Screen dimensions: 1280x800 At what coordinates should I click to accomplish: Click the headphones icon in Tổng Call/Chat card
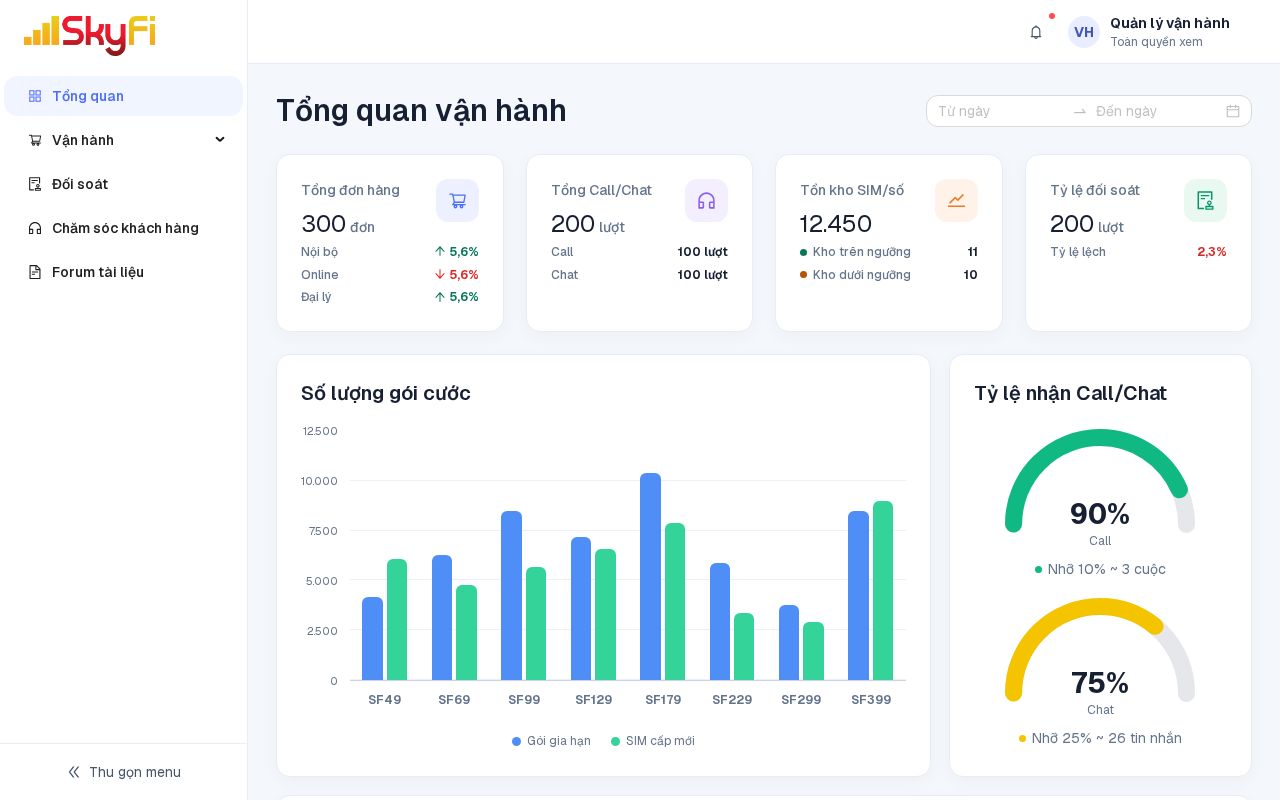tap(707, 201)
